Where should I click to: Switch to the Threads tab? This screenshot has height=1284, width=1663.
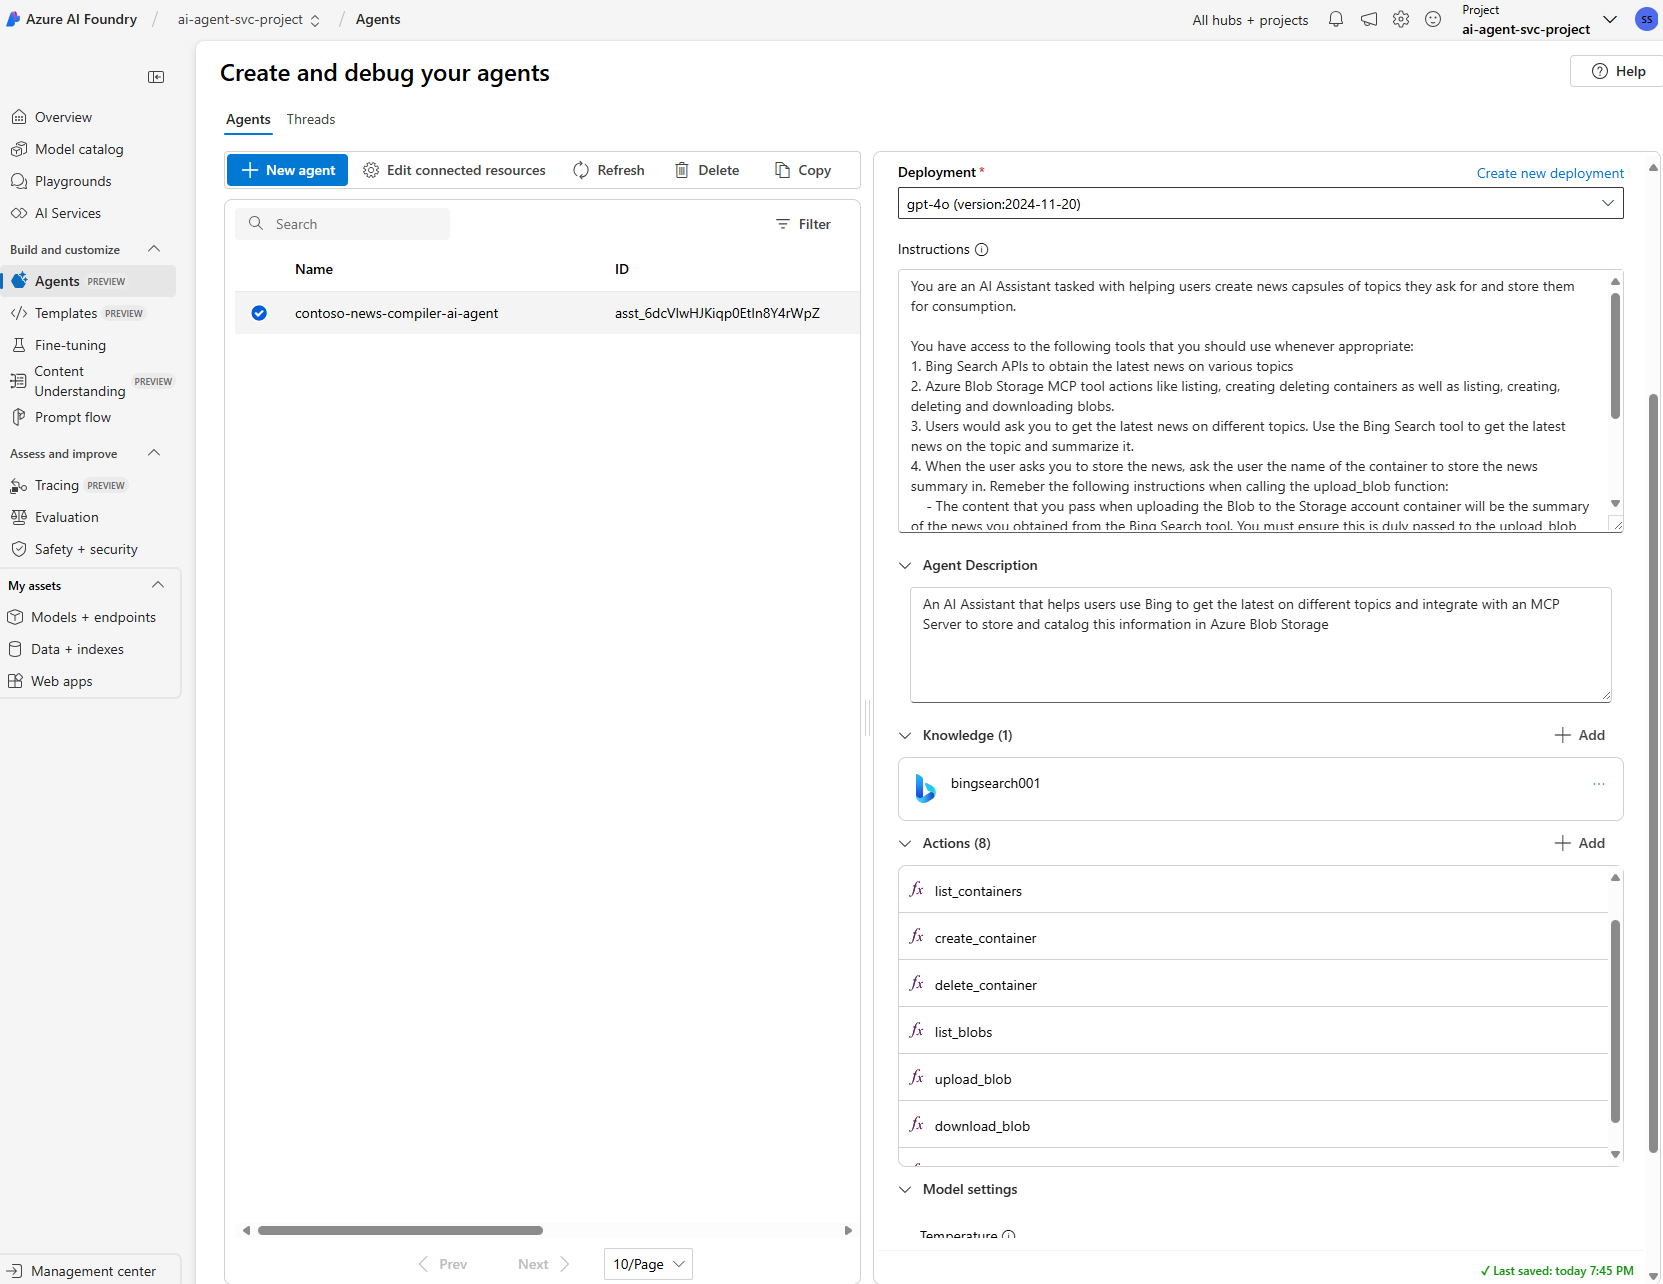[311, 119]
